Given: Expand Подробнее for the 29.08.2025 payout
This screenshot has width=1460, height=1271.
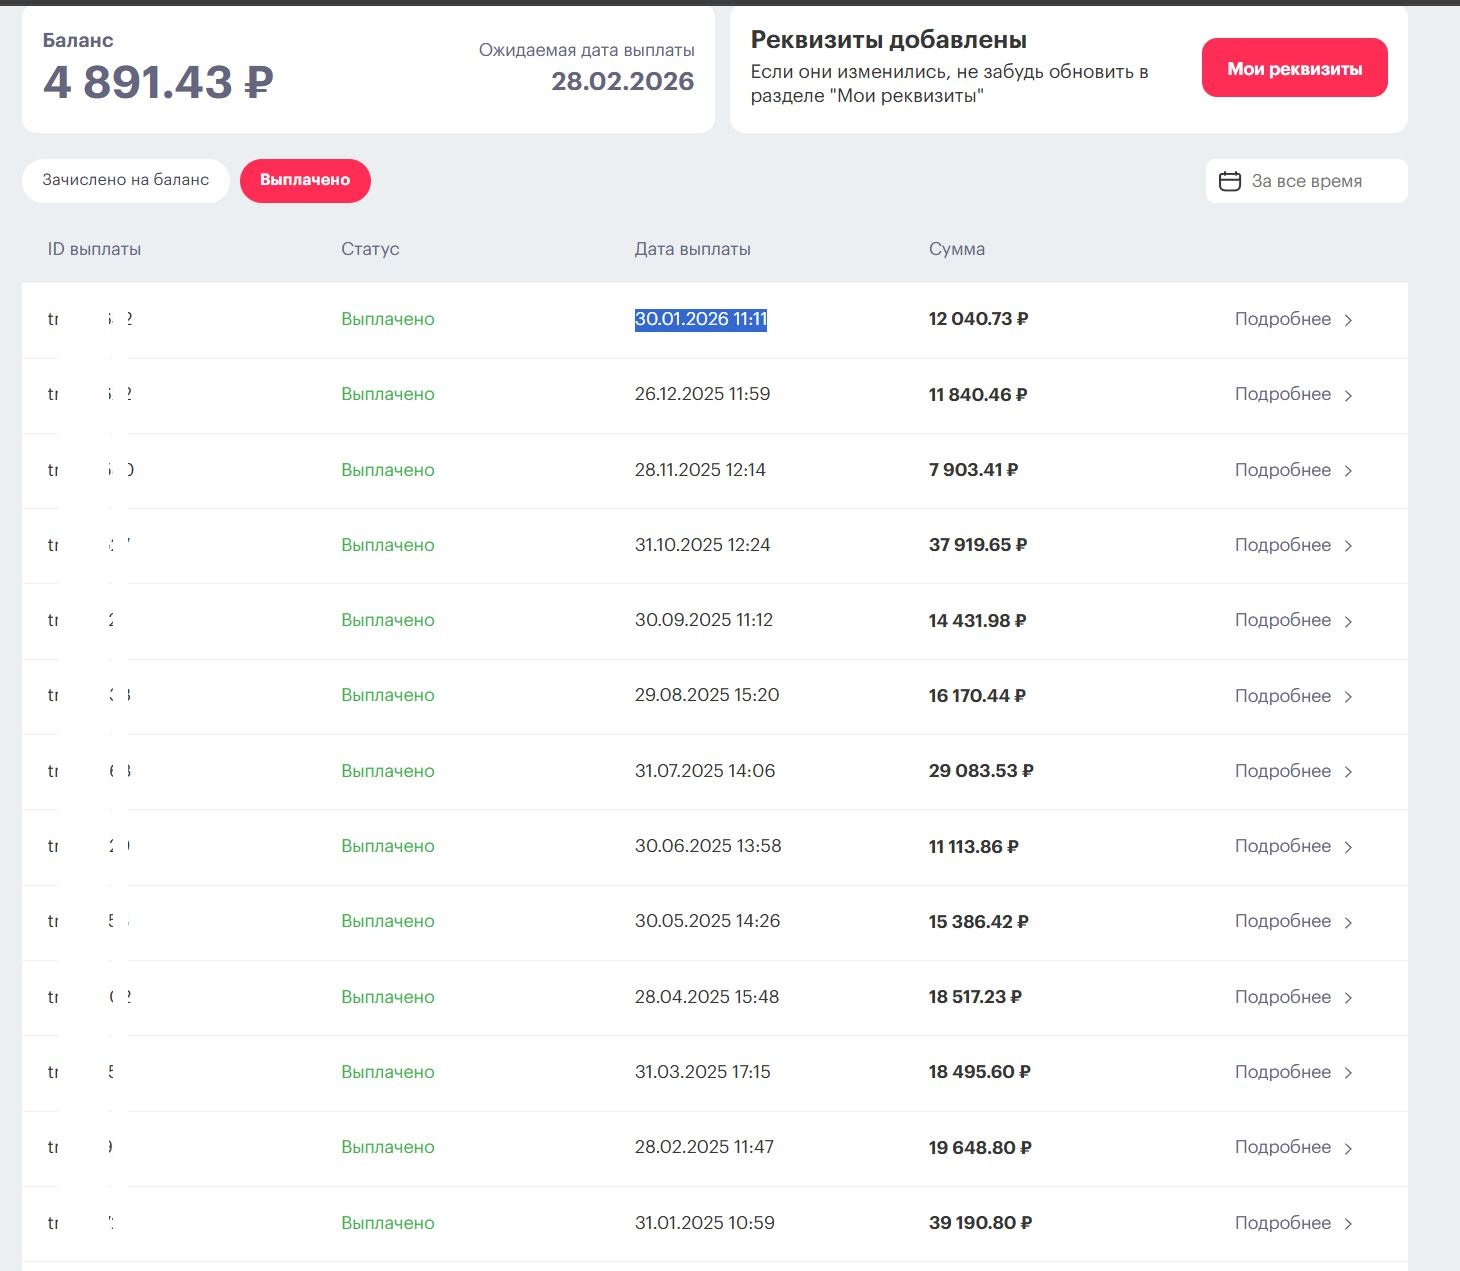Looking at the screenshot, I should [1282, 696].
